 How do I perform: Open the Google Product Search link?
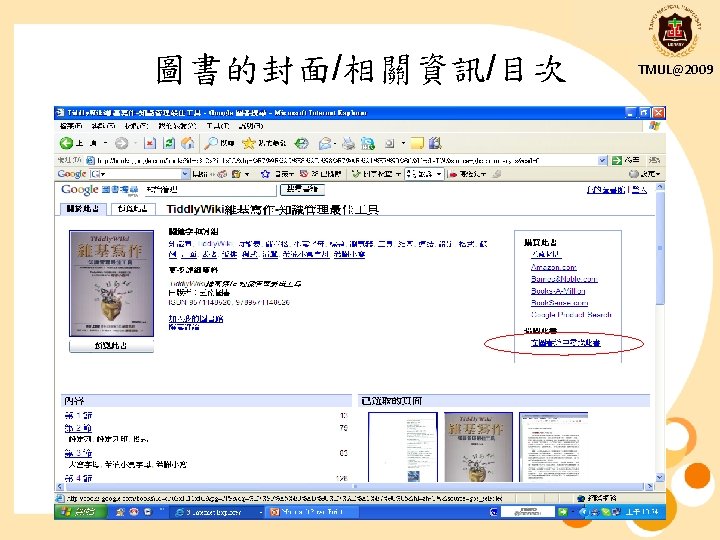pyautogui.click(x=571, y=315)
